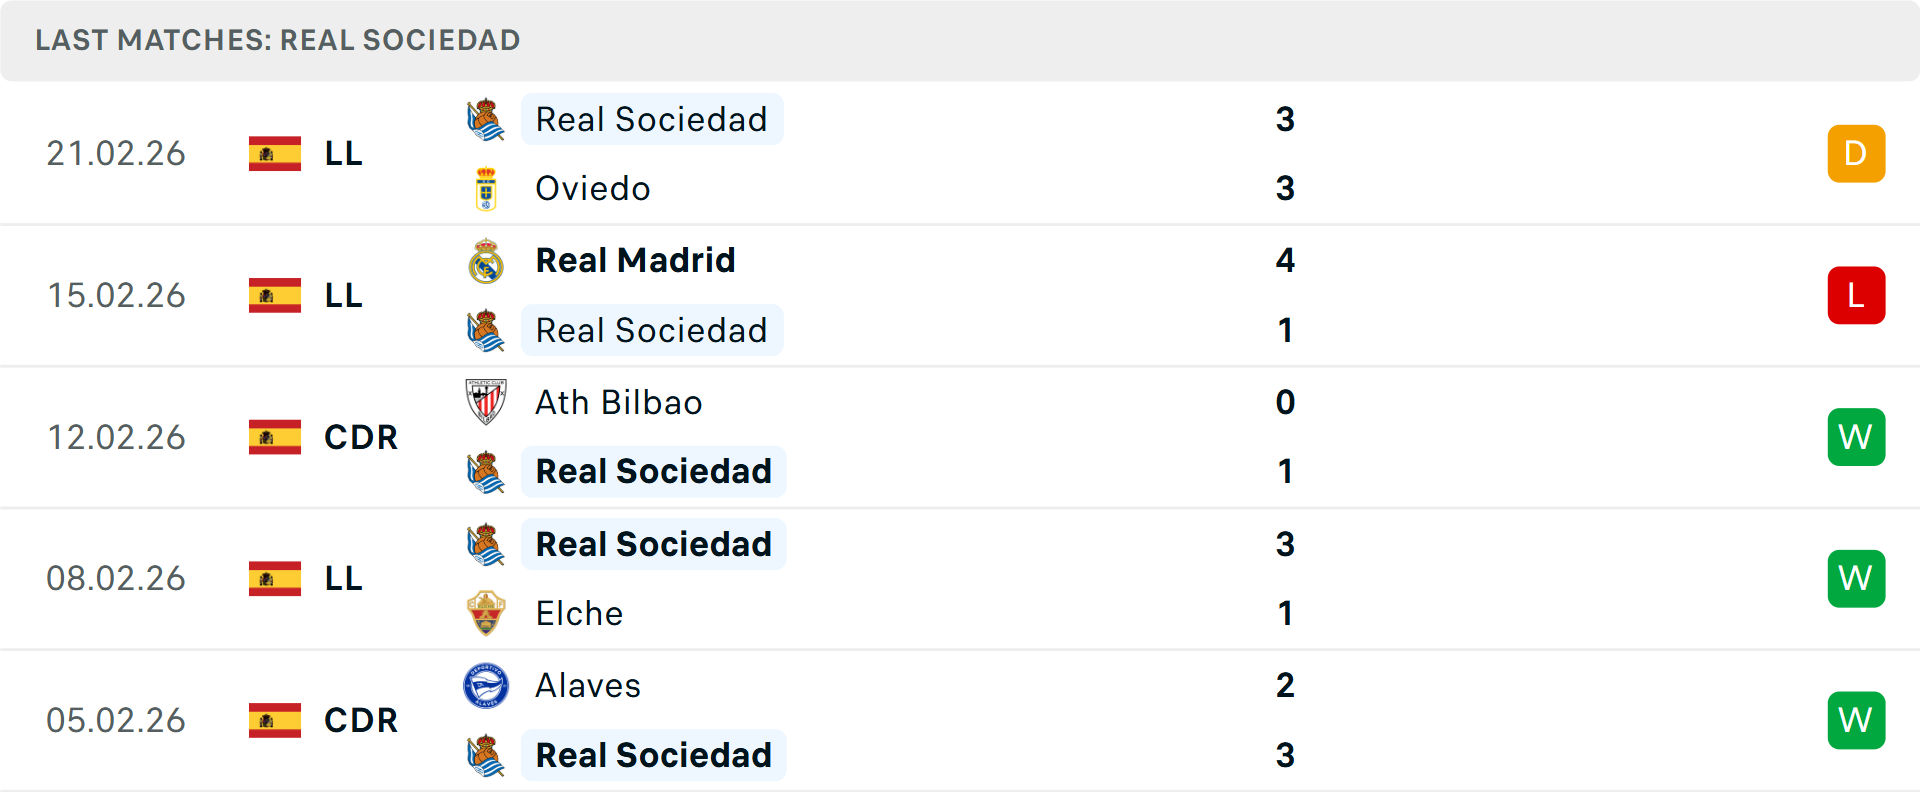Click the orange D draw badge
This screenshot has height=792, width=1920.
[x=1856, y=154]
